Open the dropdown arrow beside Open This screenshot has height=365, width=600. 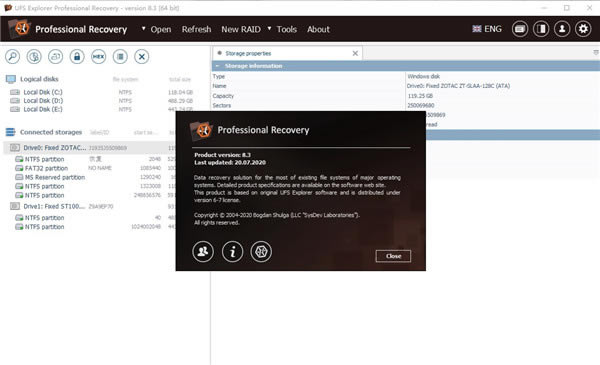[x=143, y=28]
